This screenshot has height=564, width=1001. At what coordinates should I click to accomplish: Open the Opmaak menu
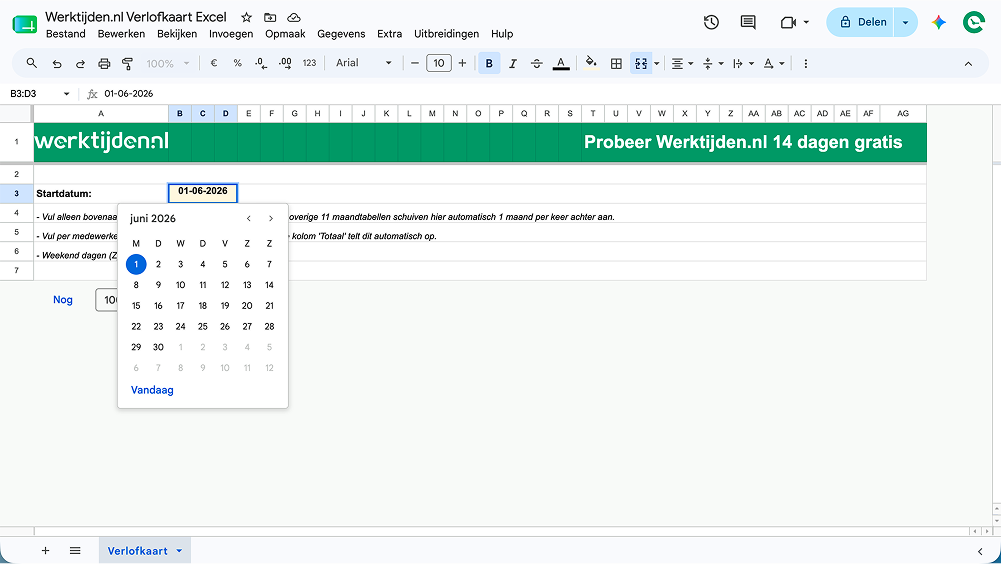(x=285, y=34)
